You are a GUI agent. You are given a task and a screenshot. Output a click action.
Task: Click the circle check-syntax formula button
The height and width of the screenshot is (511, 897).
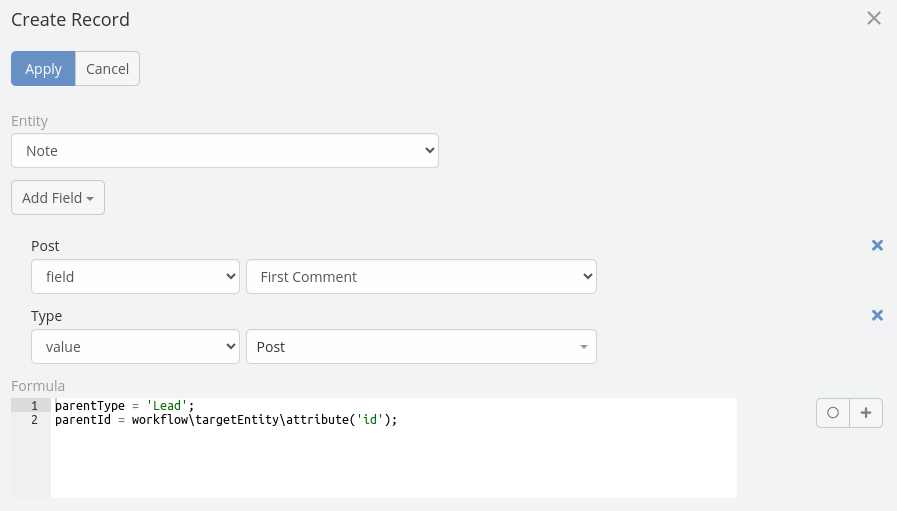(x=833, y=413)
